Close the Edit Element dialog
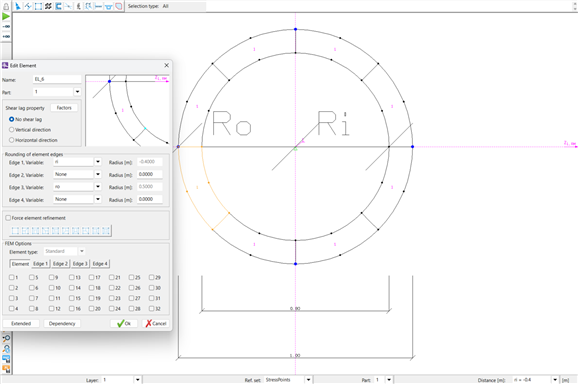Image resolution: width=578 pixels, height=384 pixels. tap(166, 65)
